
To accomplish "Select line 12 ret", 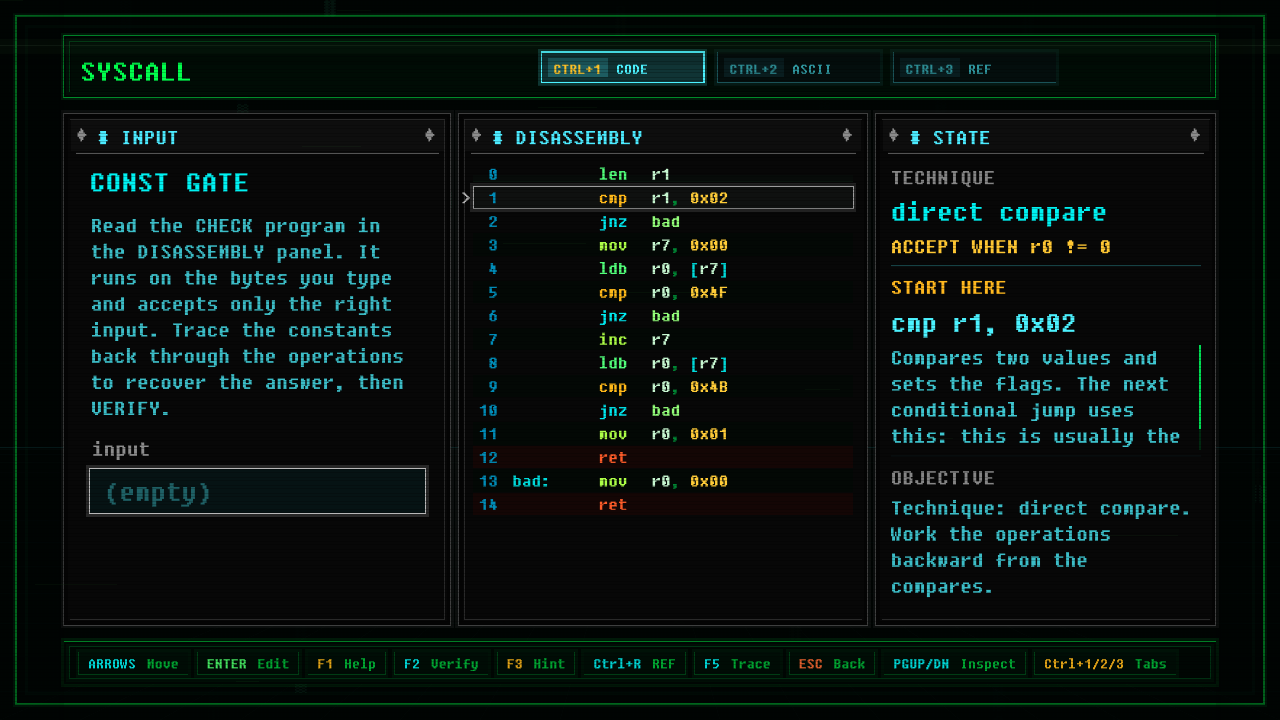I will [663, 458].
